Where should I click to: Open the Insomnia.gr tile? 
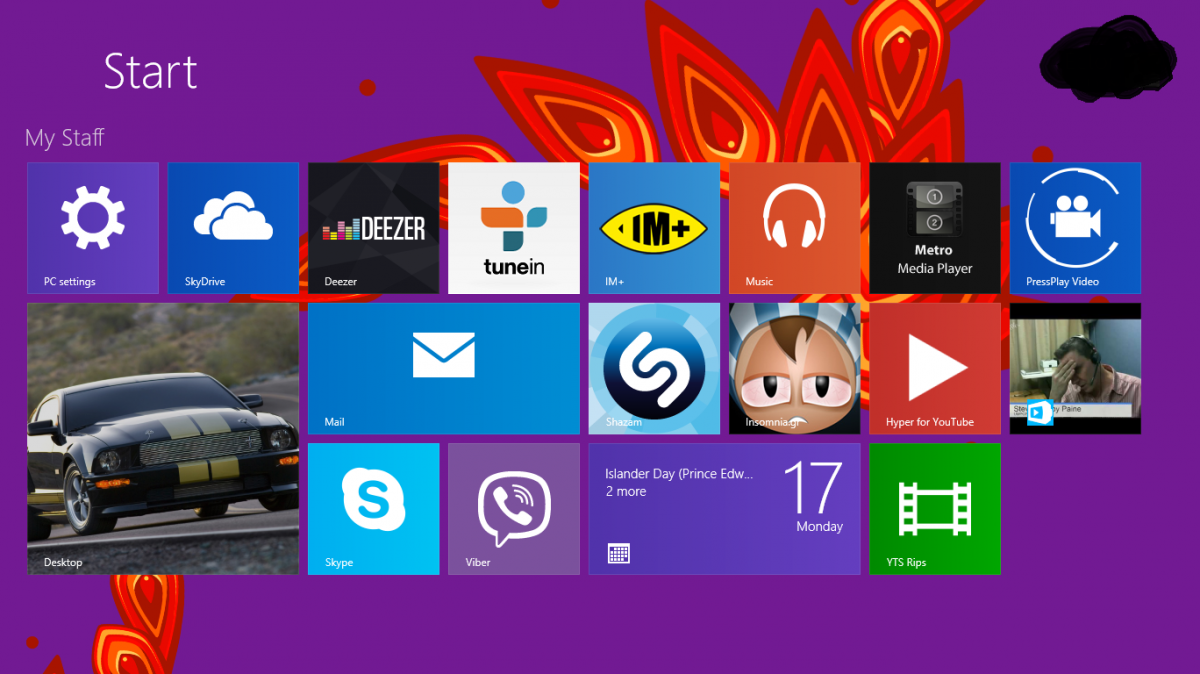point(795,369)
